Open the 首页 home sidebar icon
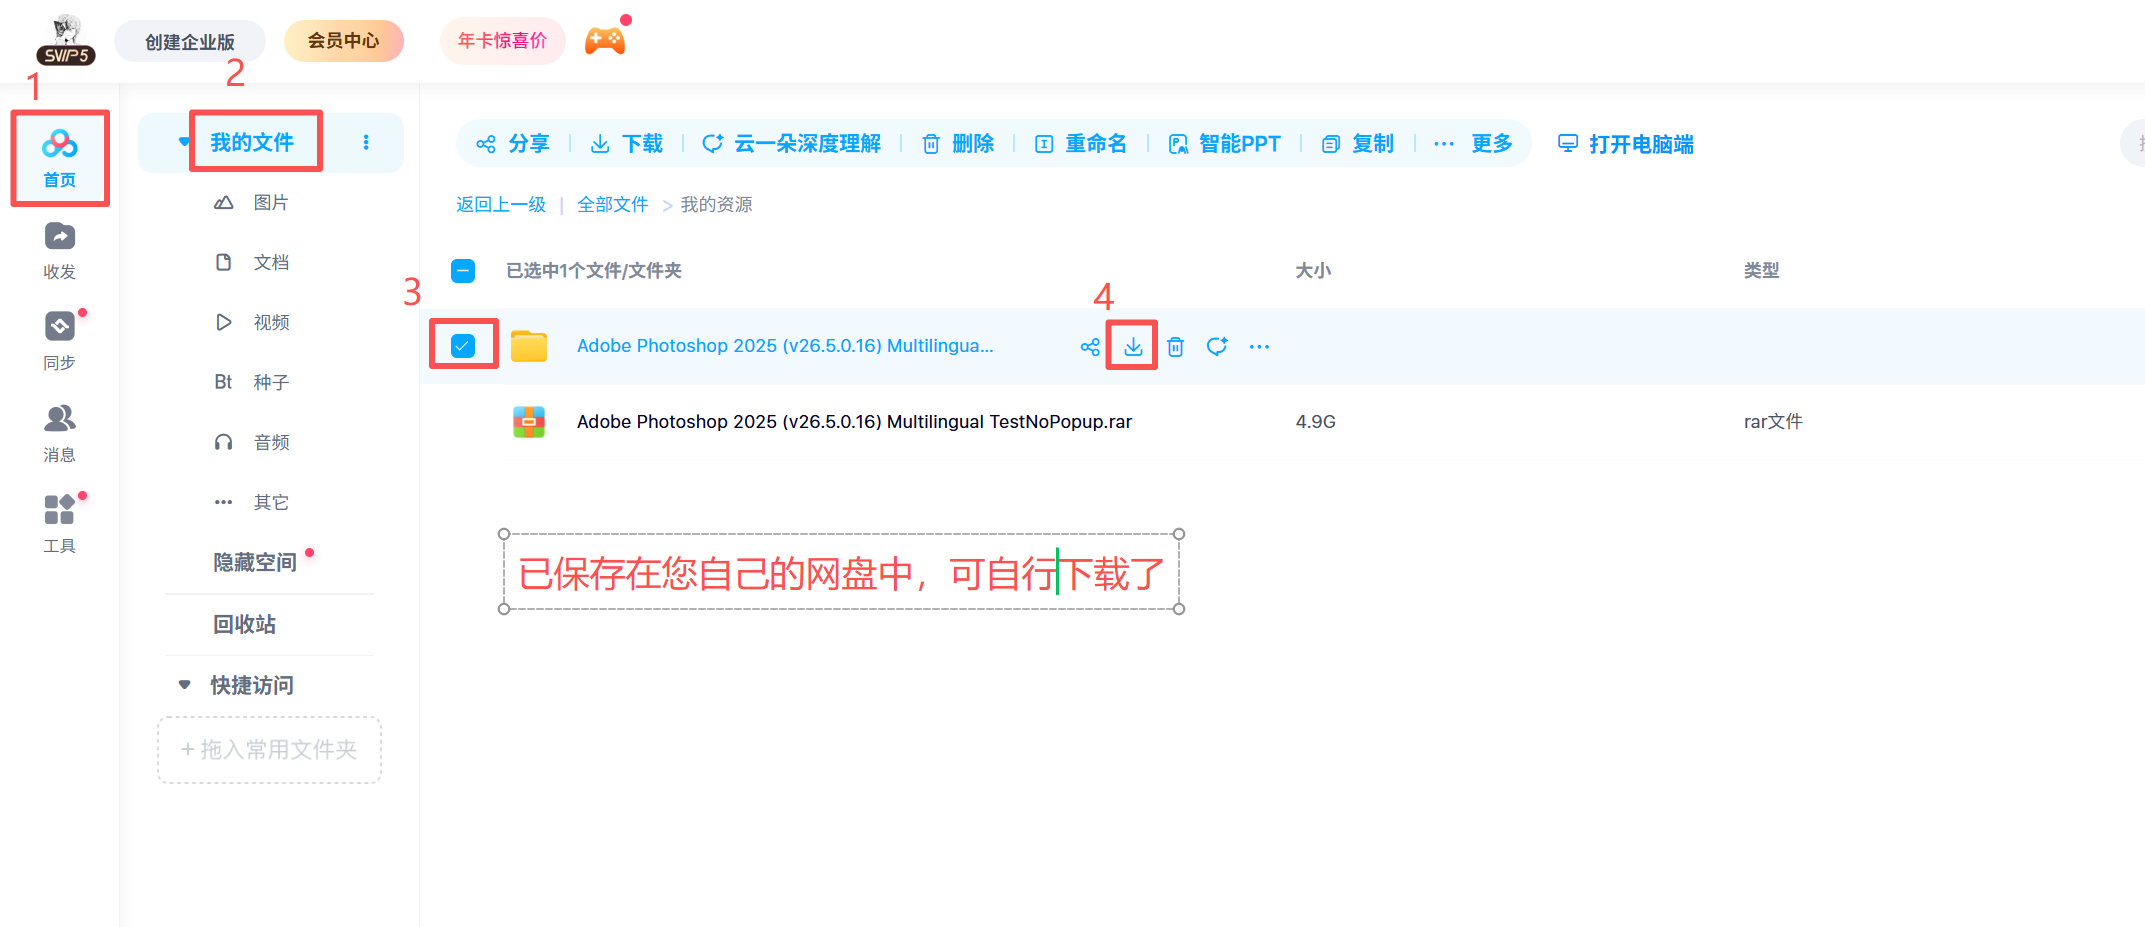This screenshot has height=927, width=2145. point(59,158)
